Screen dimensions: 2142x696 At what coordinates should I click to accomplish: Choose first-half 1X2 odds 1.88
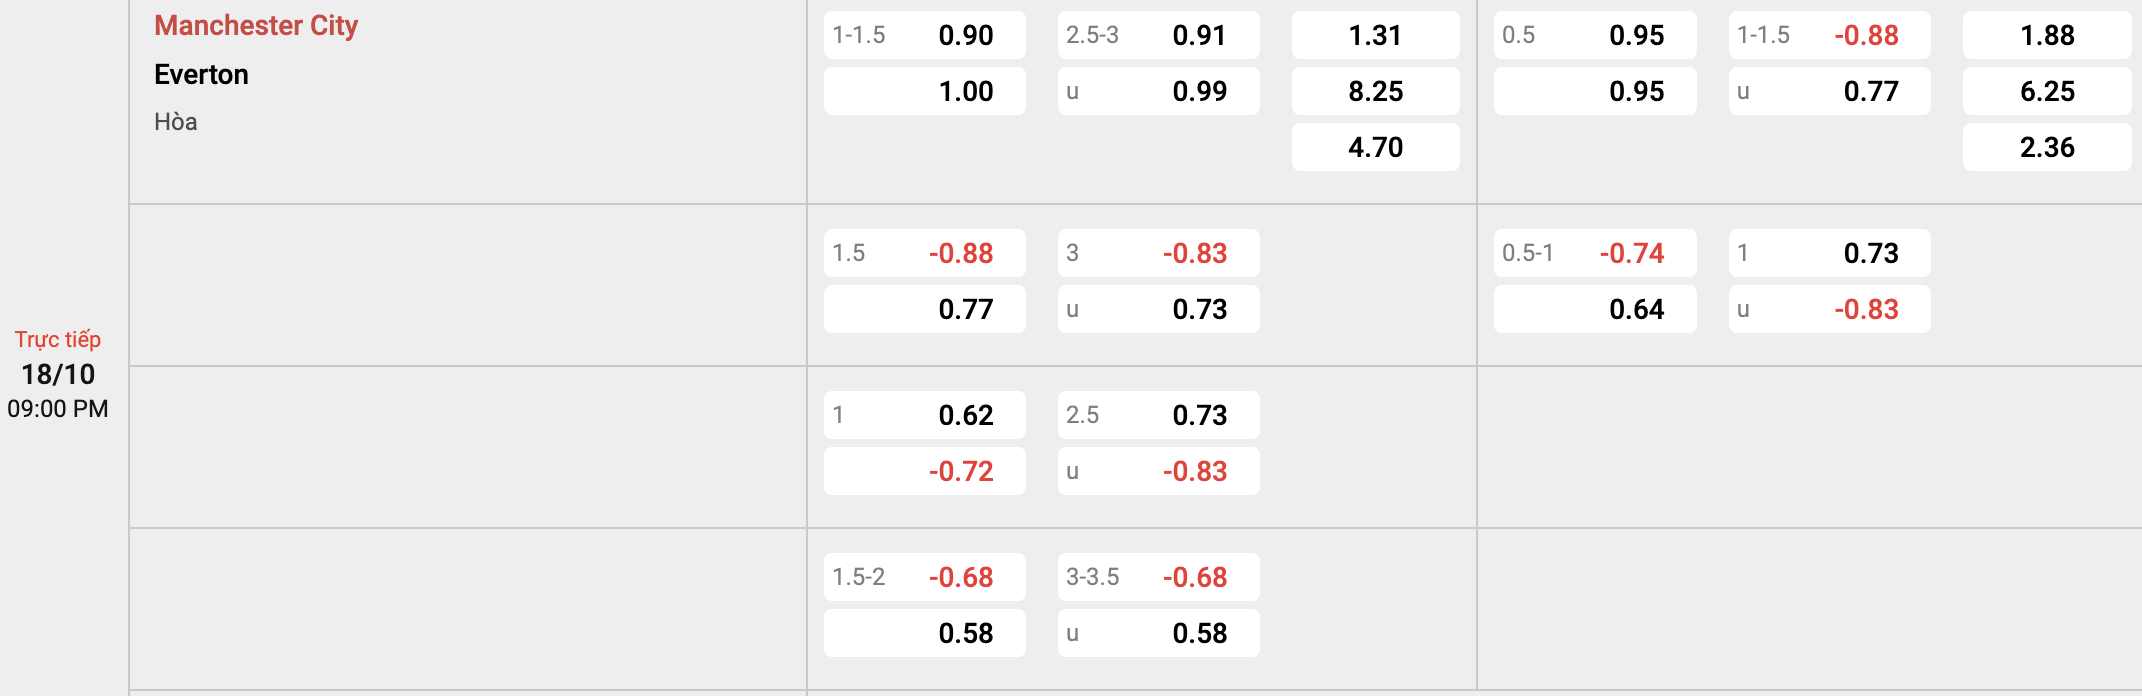[x=2047, y=35]
